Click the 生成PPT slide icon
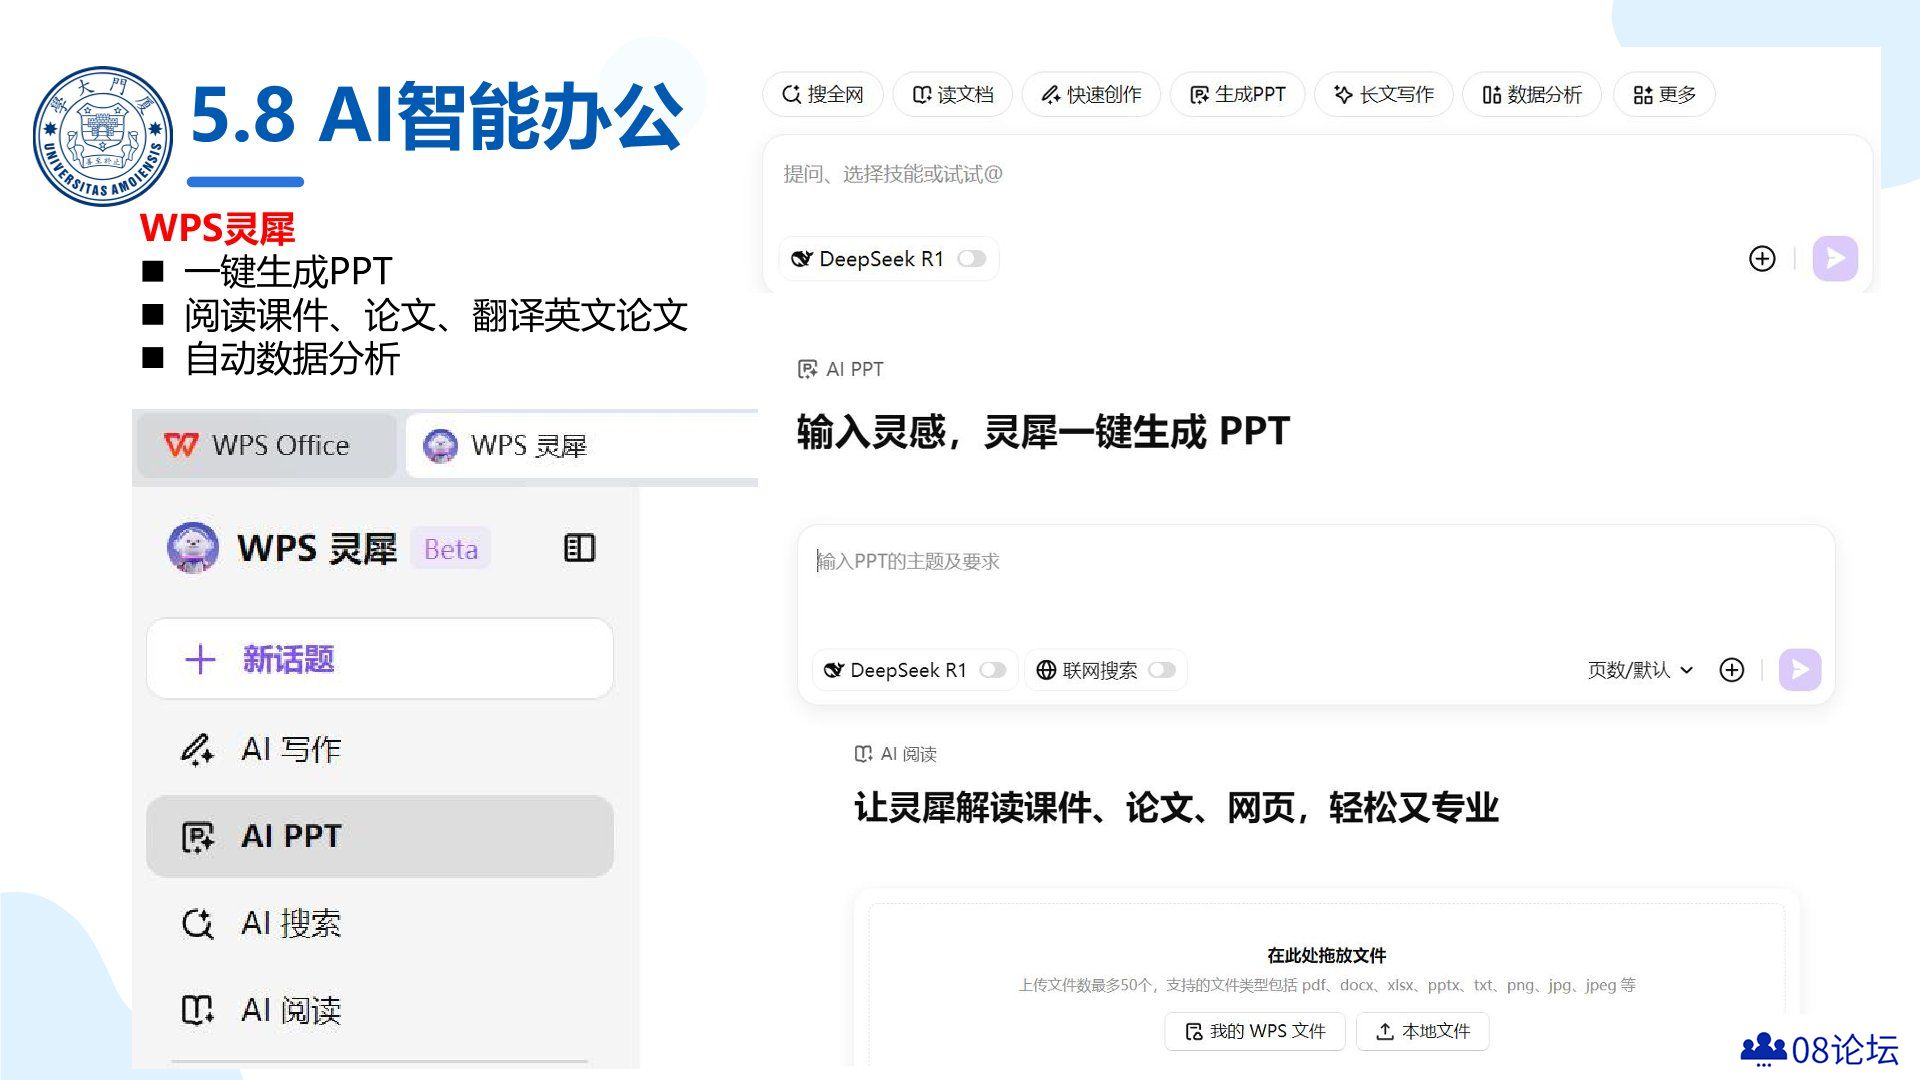 [x=1199, y=94]
